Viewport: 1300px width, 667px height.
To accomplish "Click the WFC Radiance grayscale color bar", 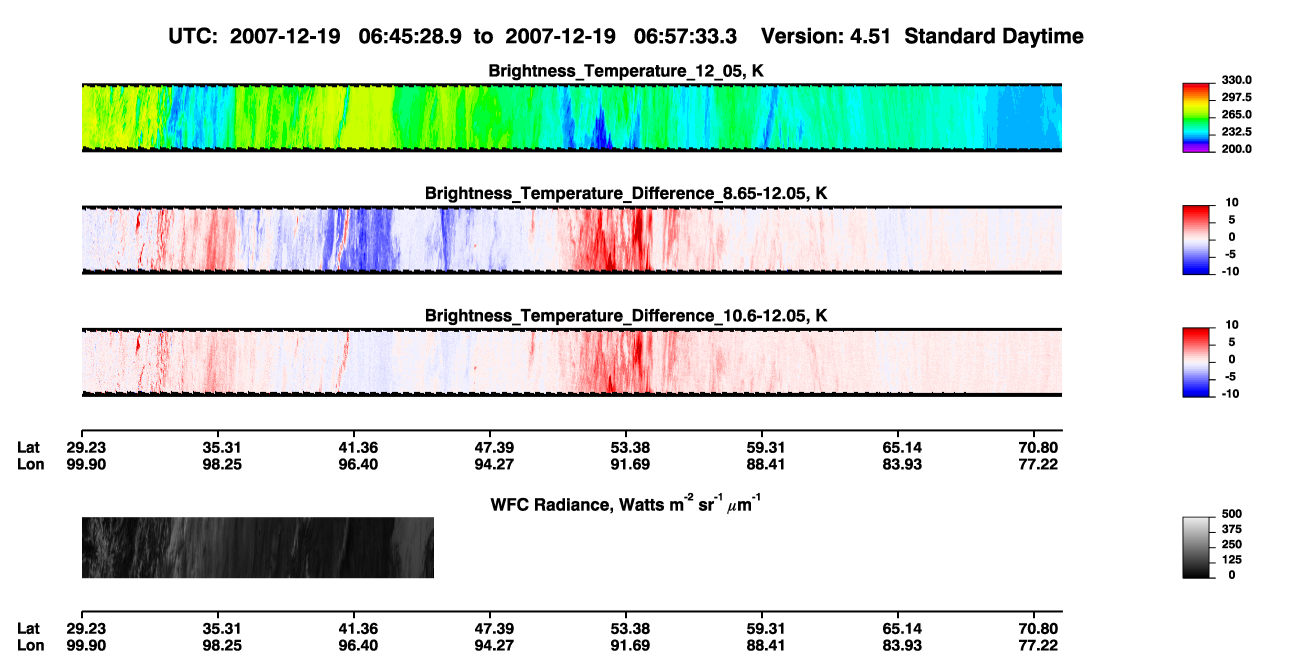I will pos(1198,548).
